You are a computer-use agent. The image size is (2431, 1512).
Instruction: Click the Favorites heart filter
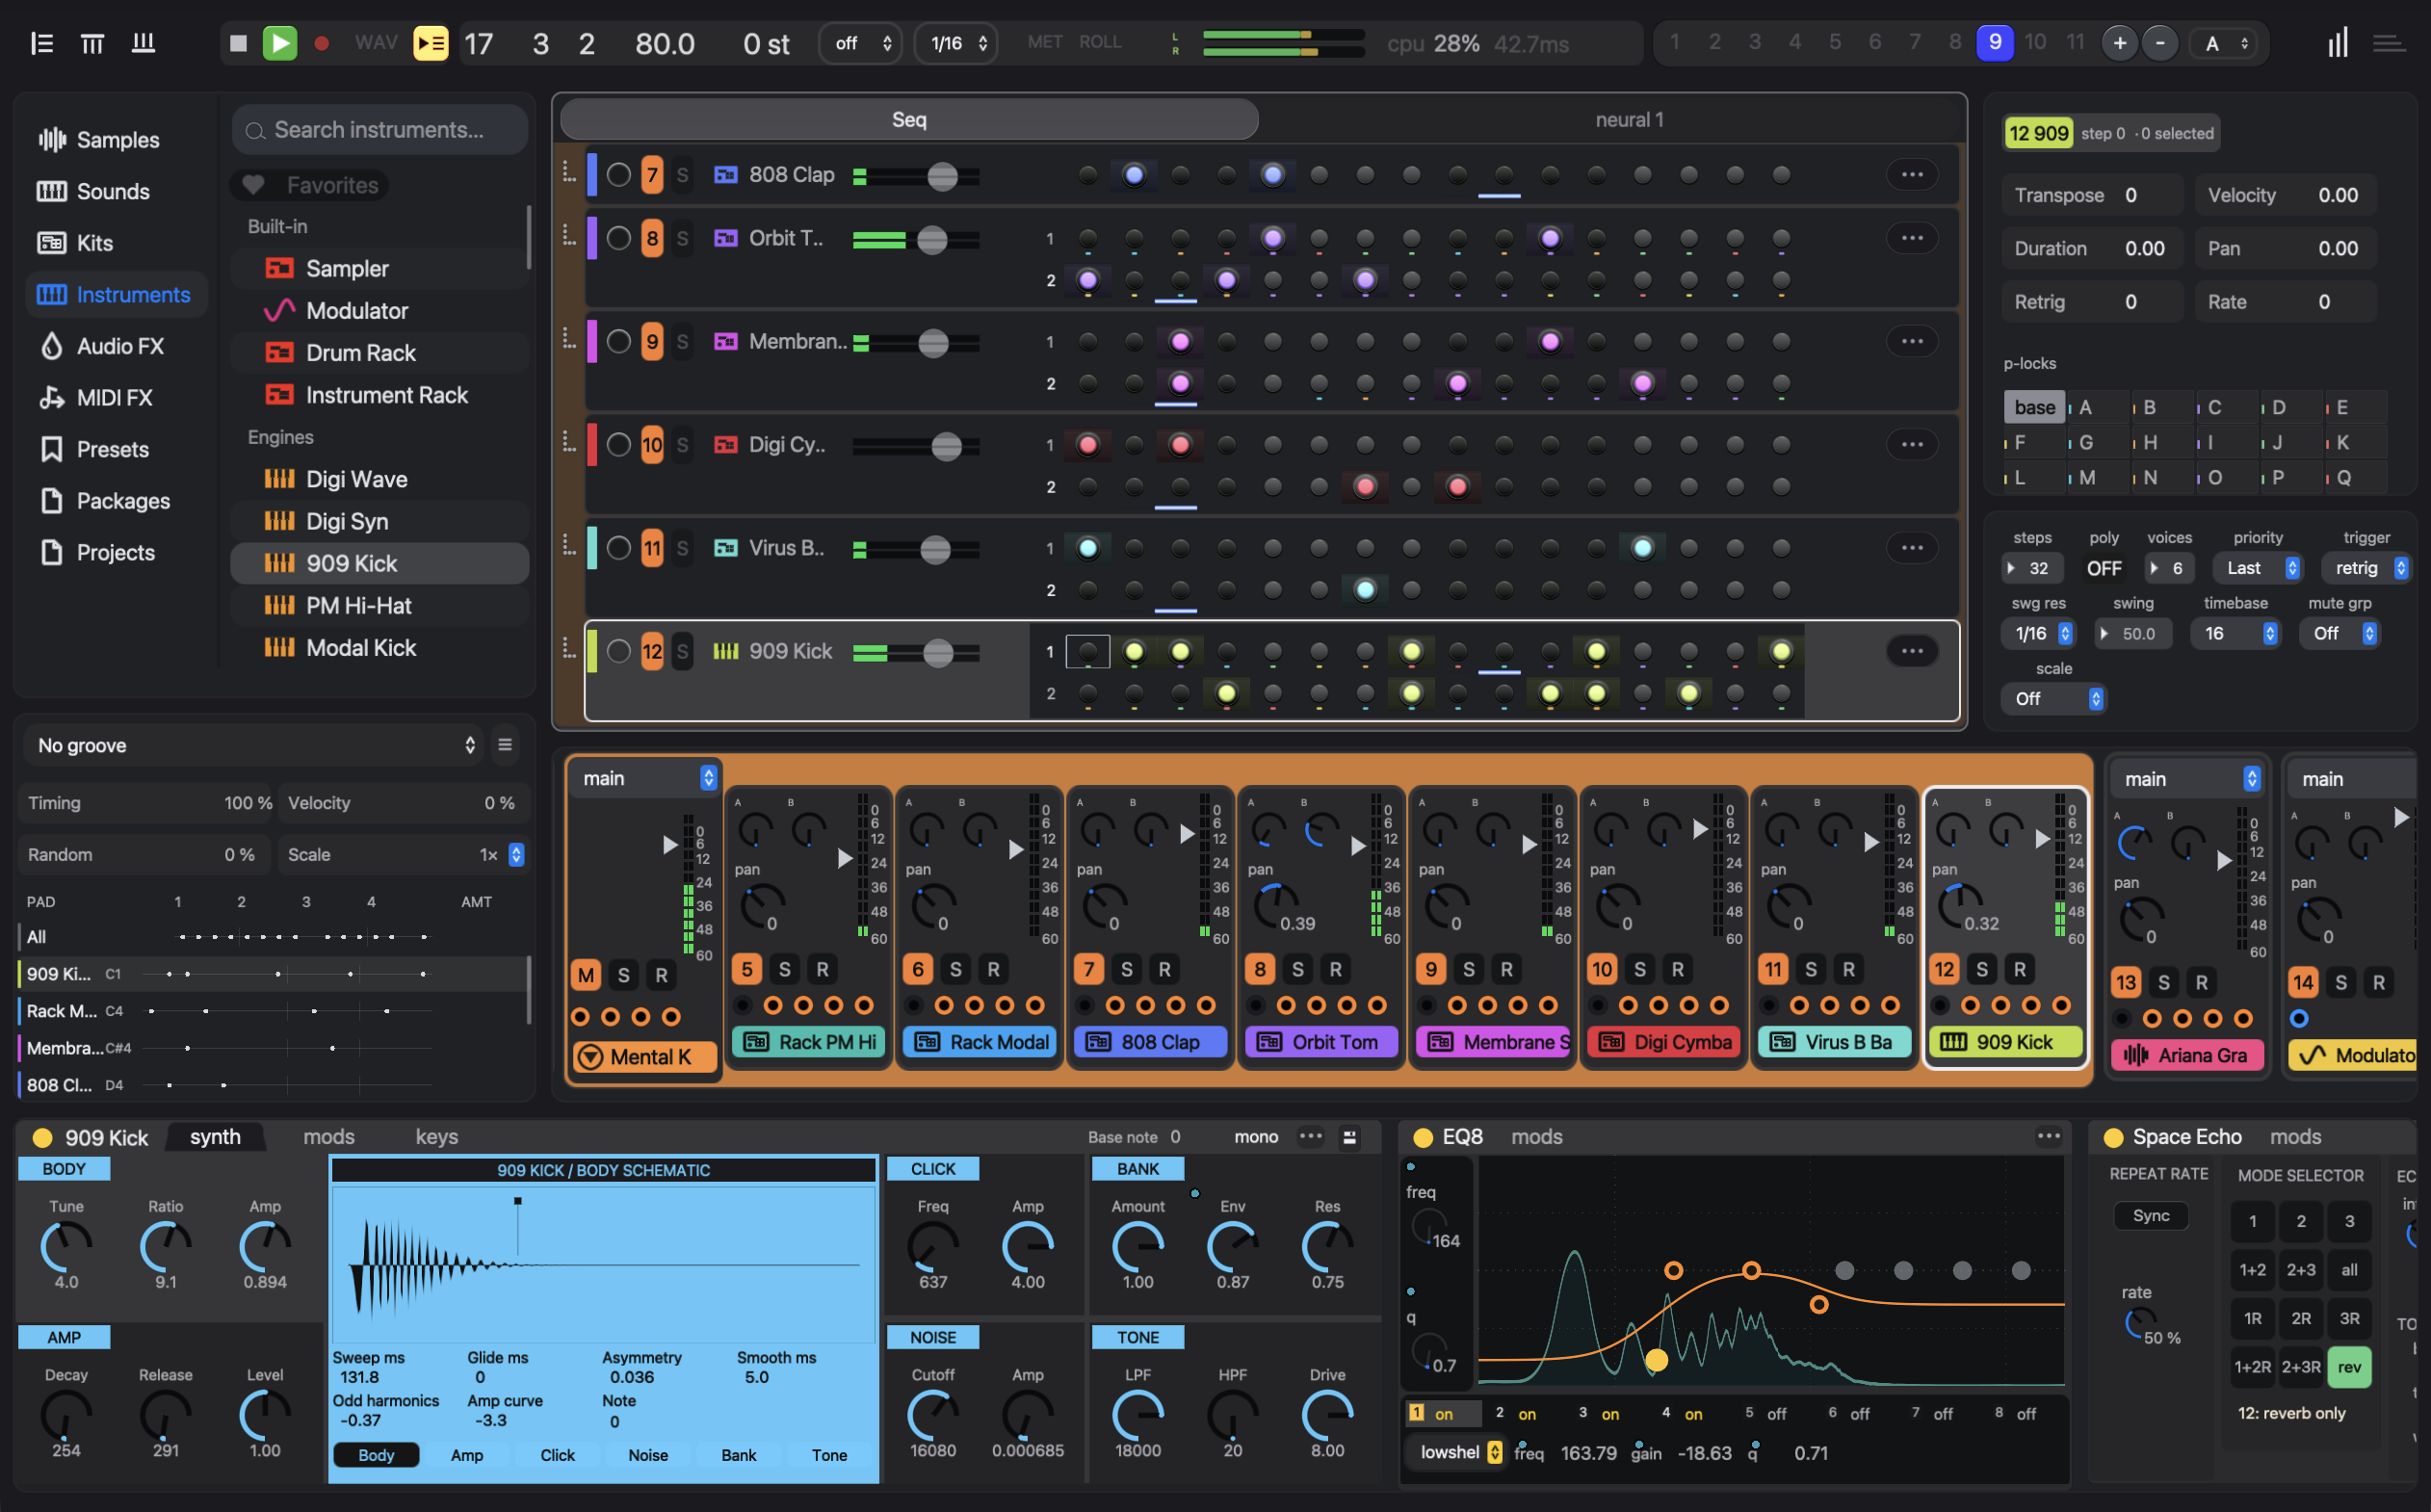click(x=309, y=185)
